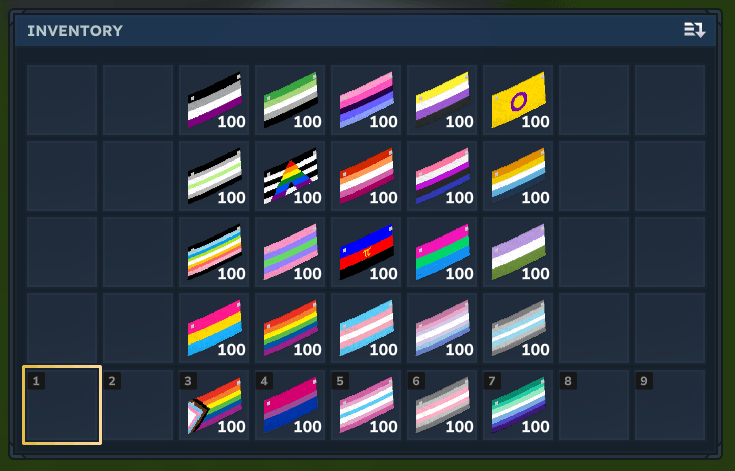Select the bisexual flag in hotbar slot 4
The width and height of the screenshot is (735, 471).
click(x=290, y=405)
